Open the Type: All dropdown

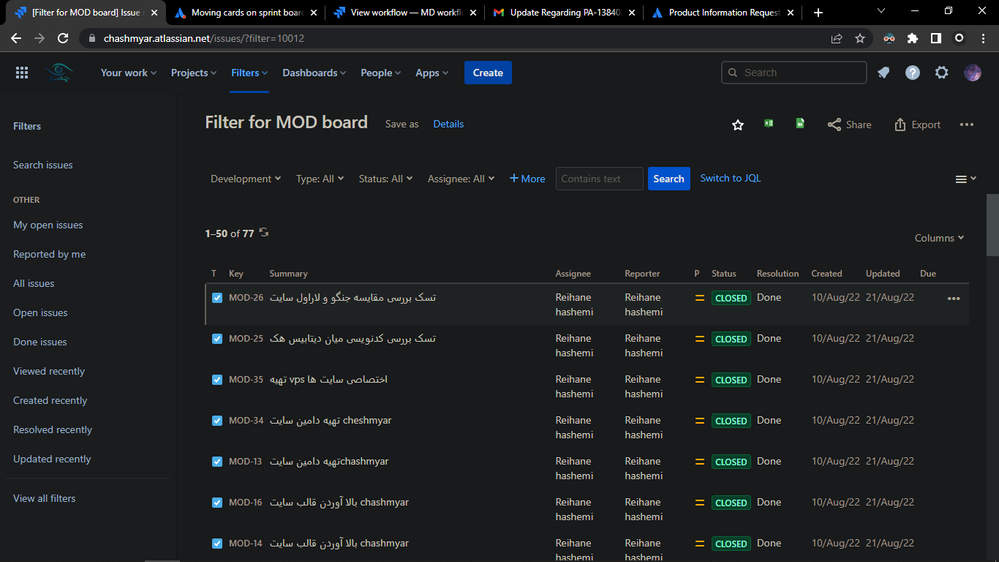tap(320, 179)
